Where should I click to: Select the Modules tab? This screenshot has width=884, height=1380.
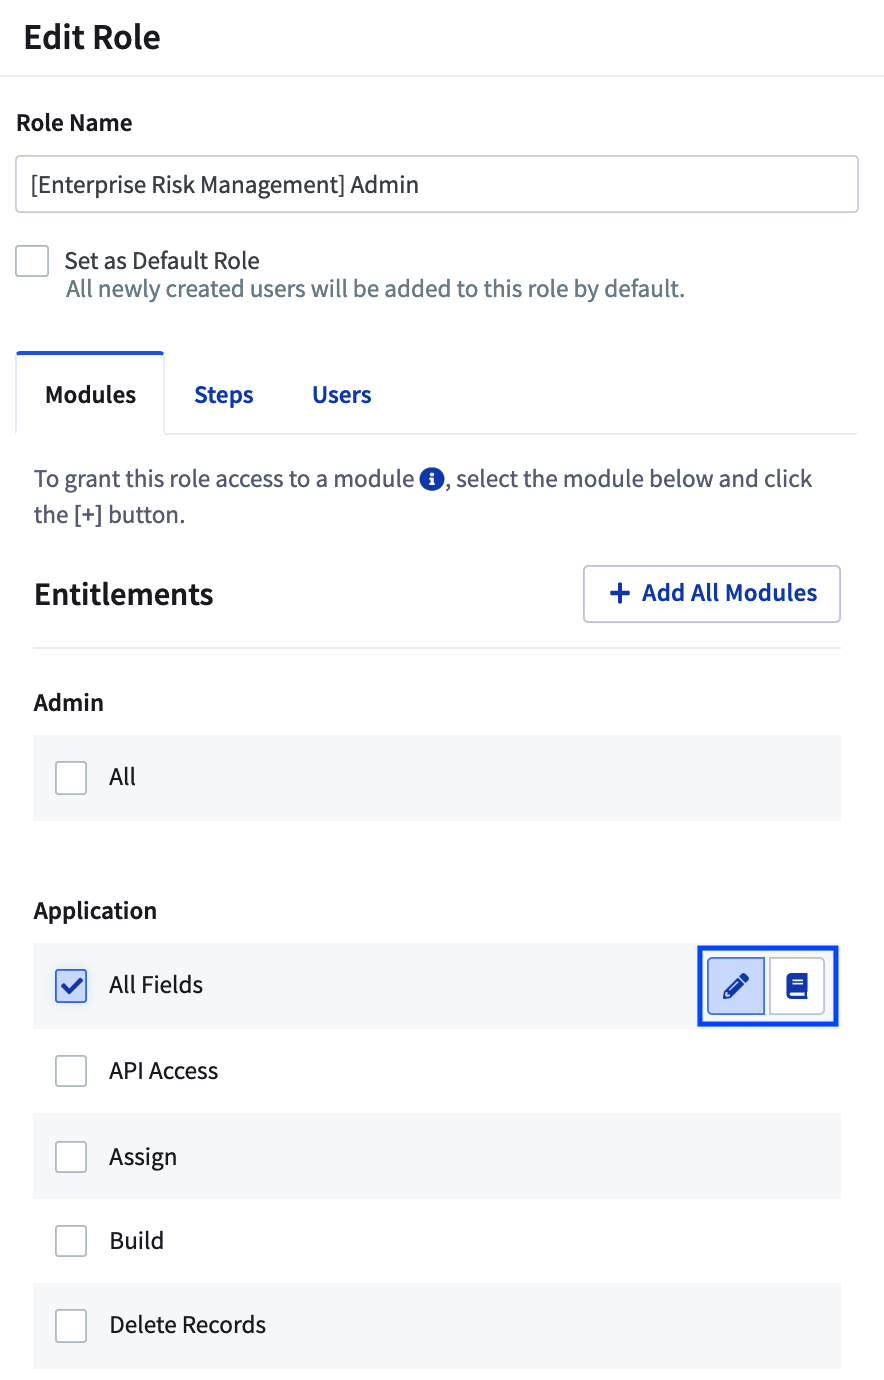pyautogui.click(x=90, y=394)
